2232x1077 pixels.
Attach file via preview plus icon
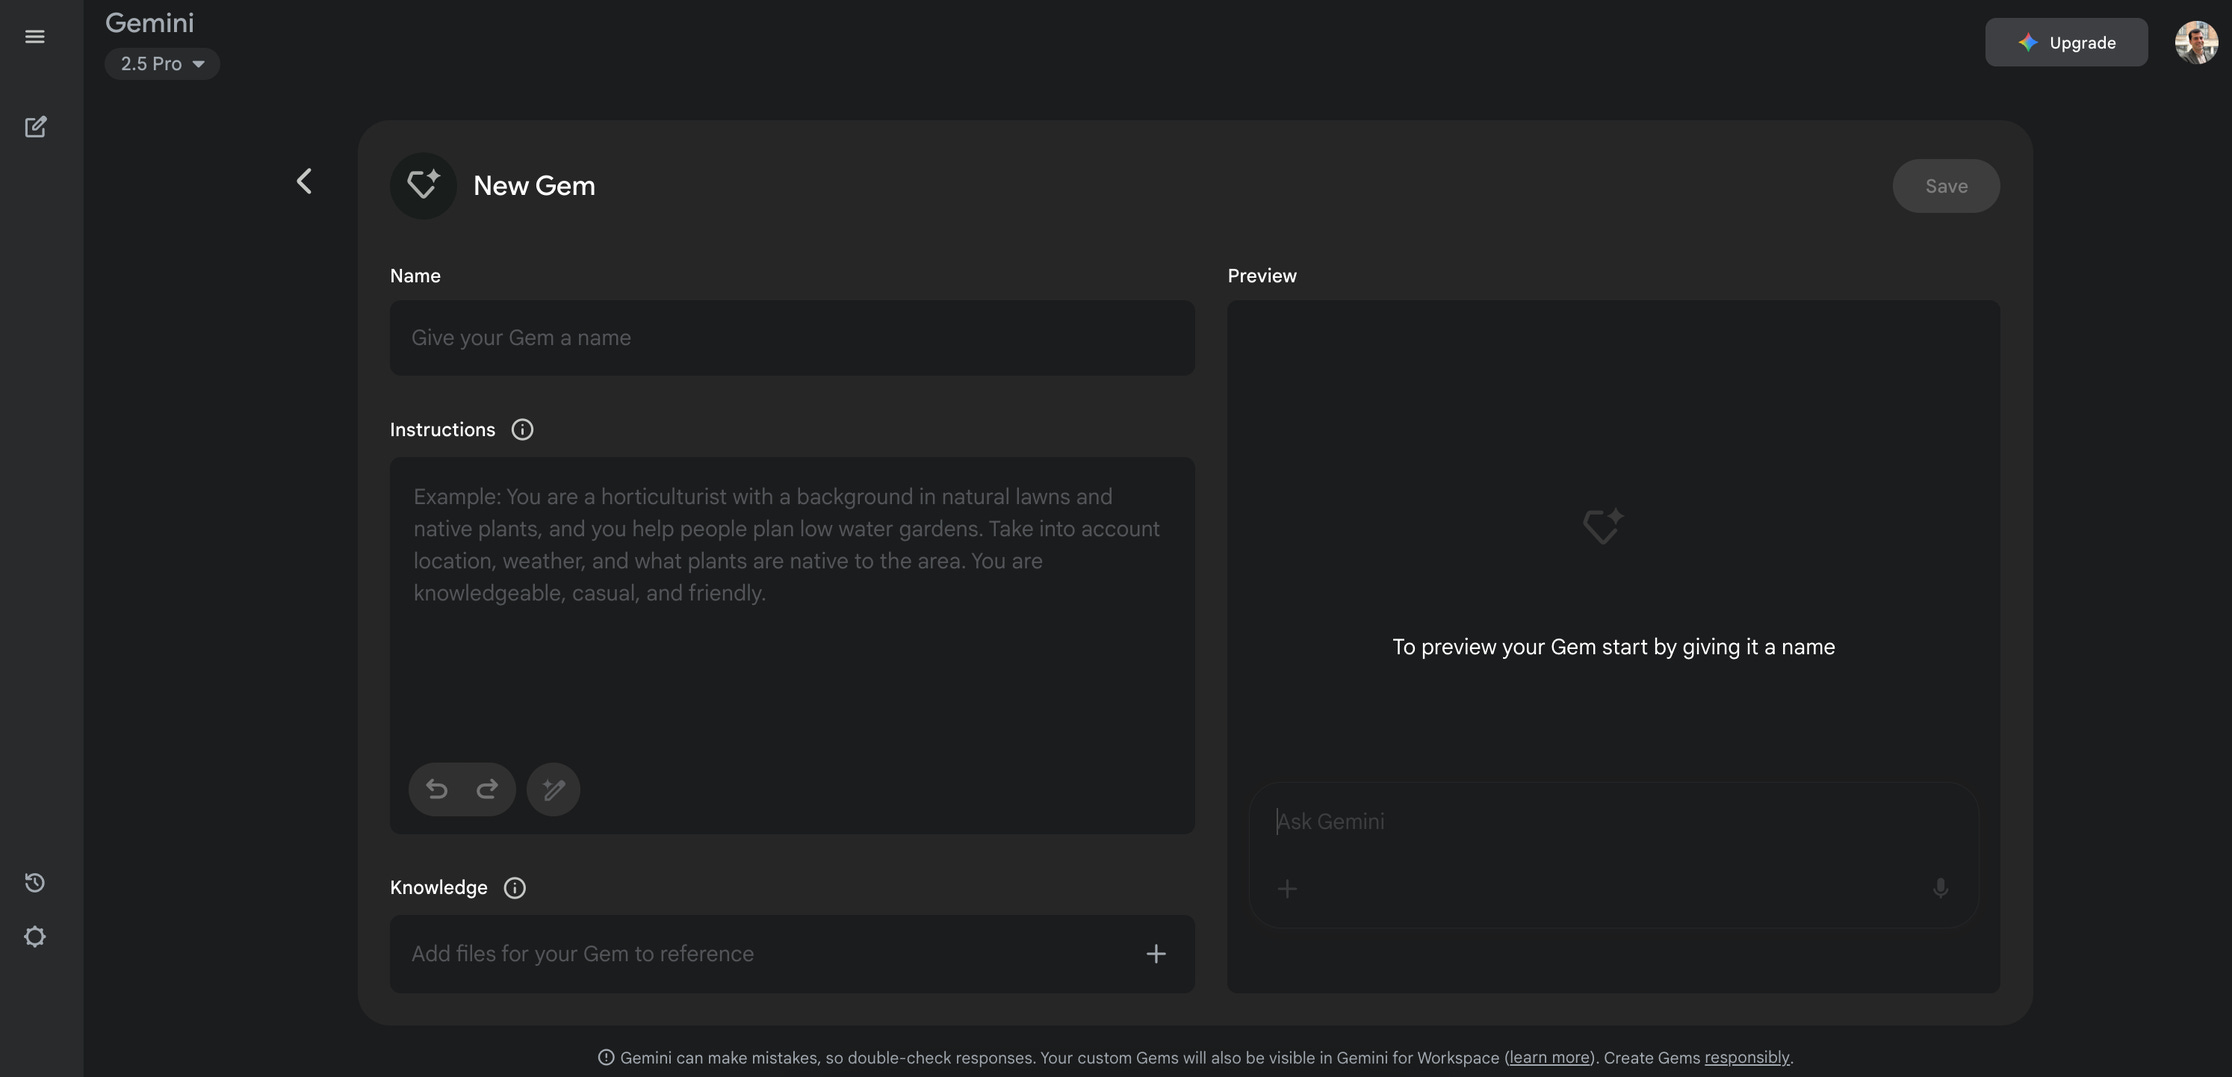click(1287, 888)
